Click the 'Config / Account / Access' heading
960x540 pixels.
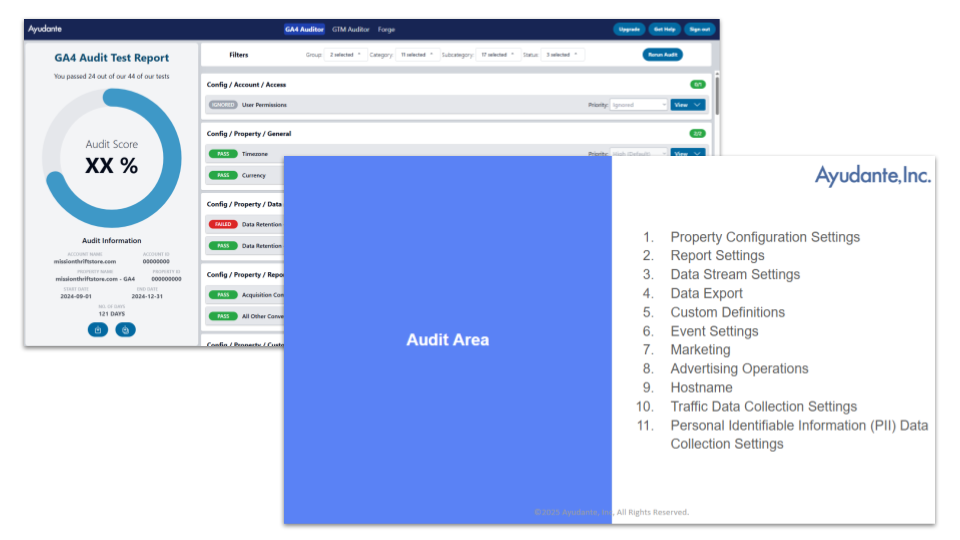tap(246, 84)
